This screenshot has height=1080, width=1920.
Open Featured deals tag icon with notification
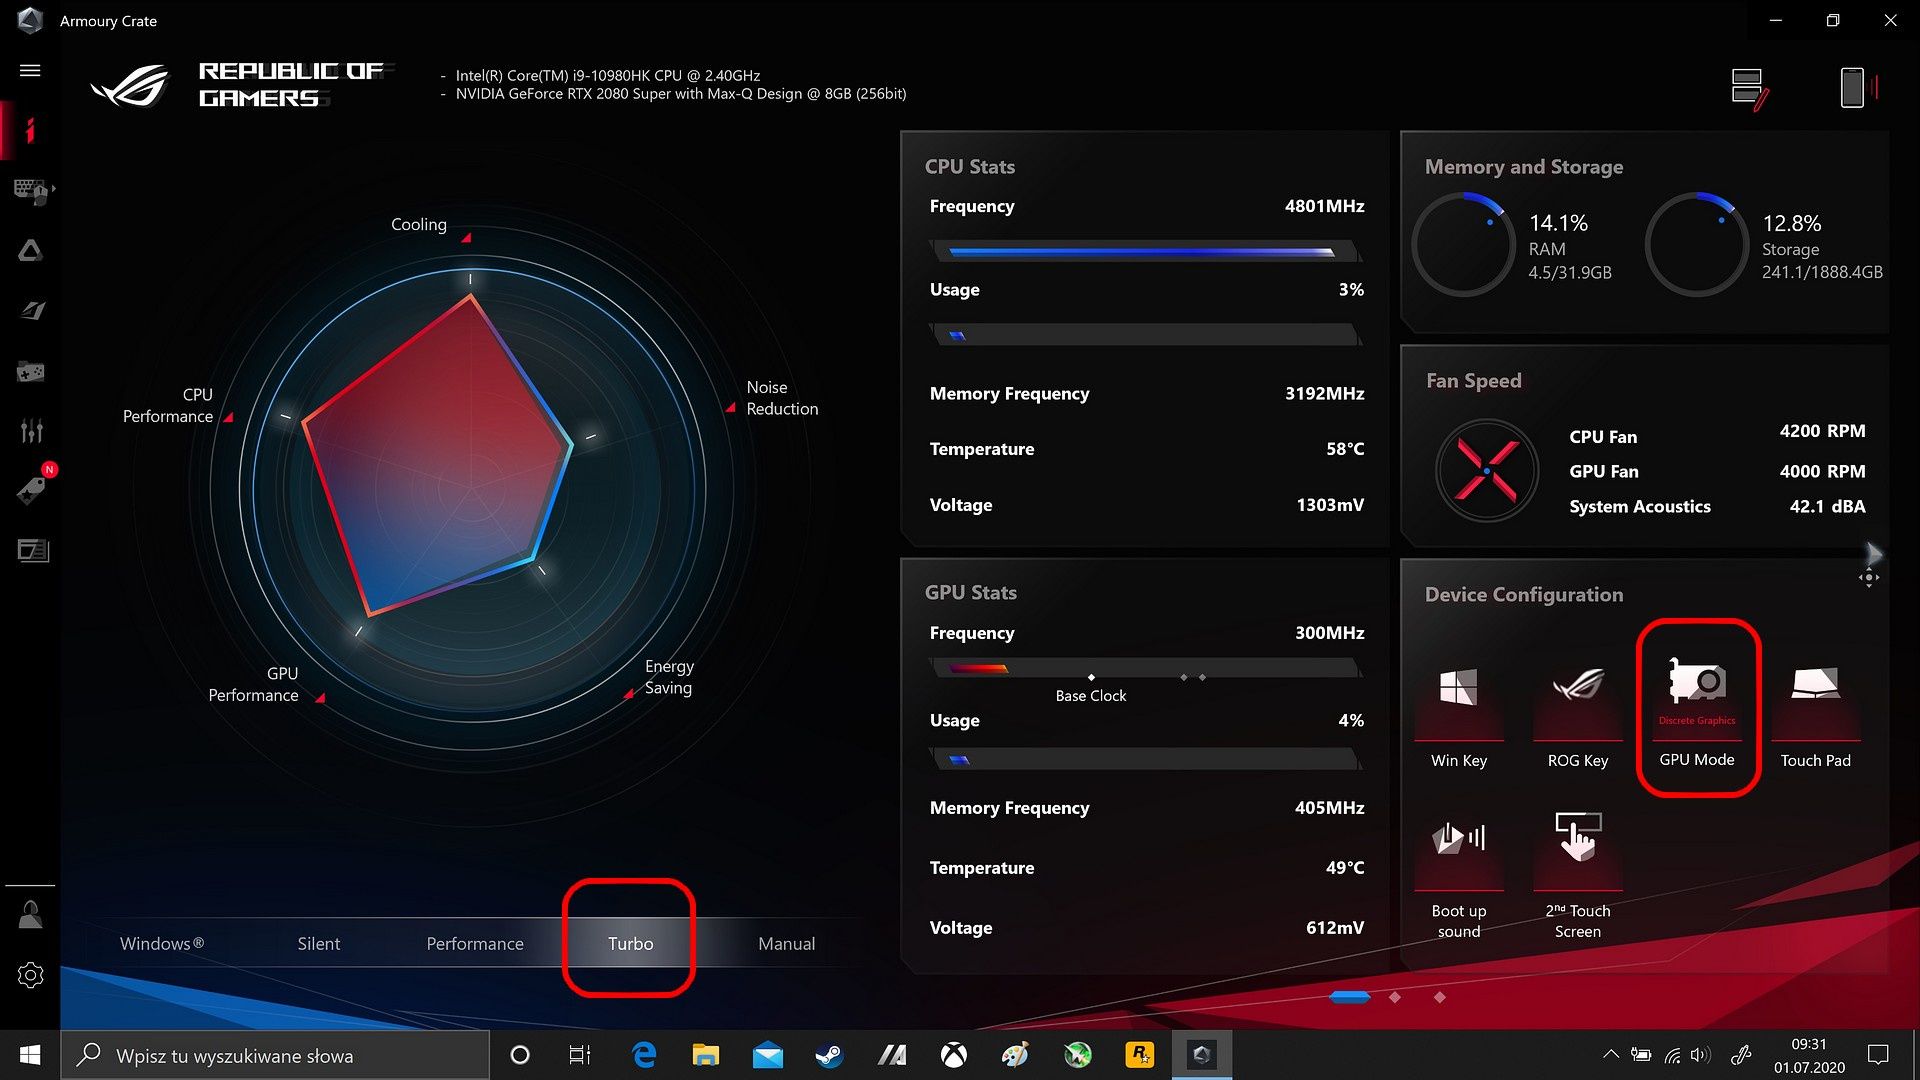pos(31,490)
